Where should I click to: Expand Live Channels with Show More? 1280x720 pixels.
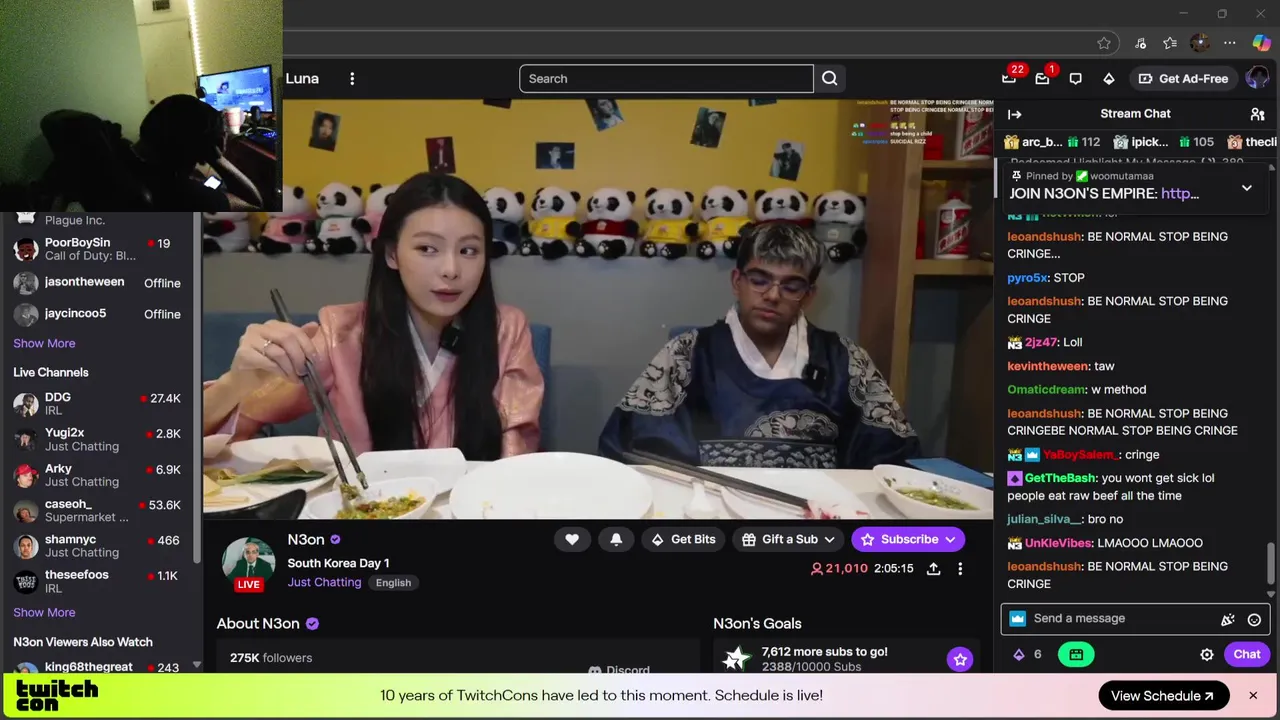click(44, 612)
